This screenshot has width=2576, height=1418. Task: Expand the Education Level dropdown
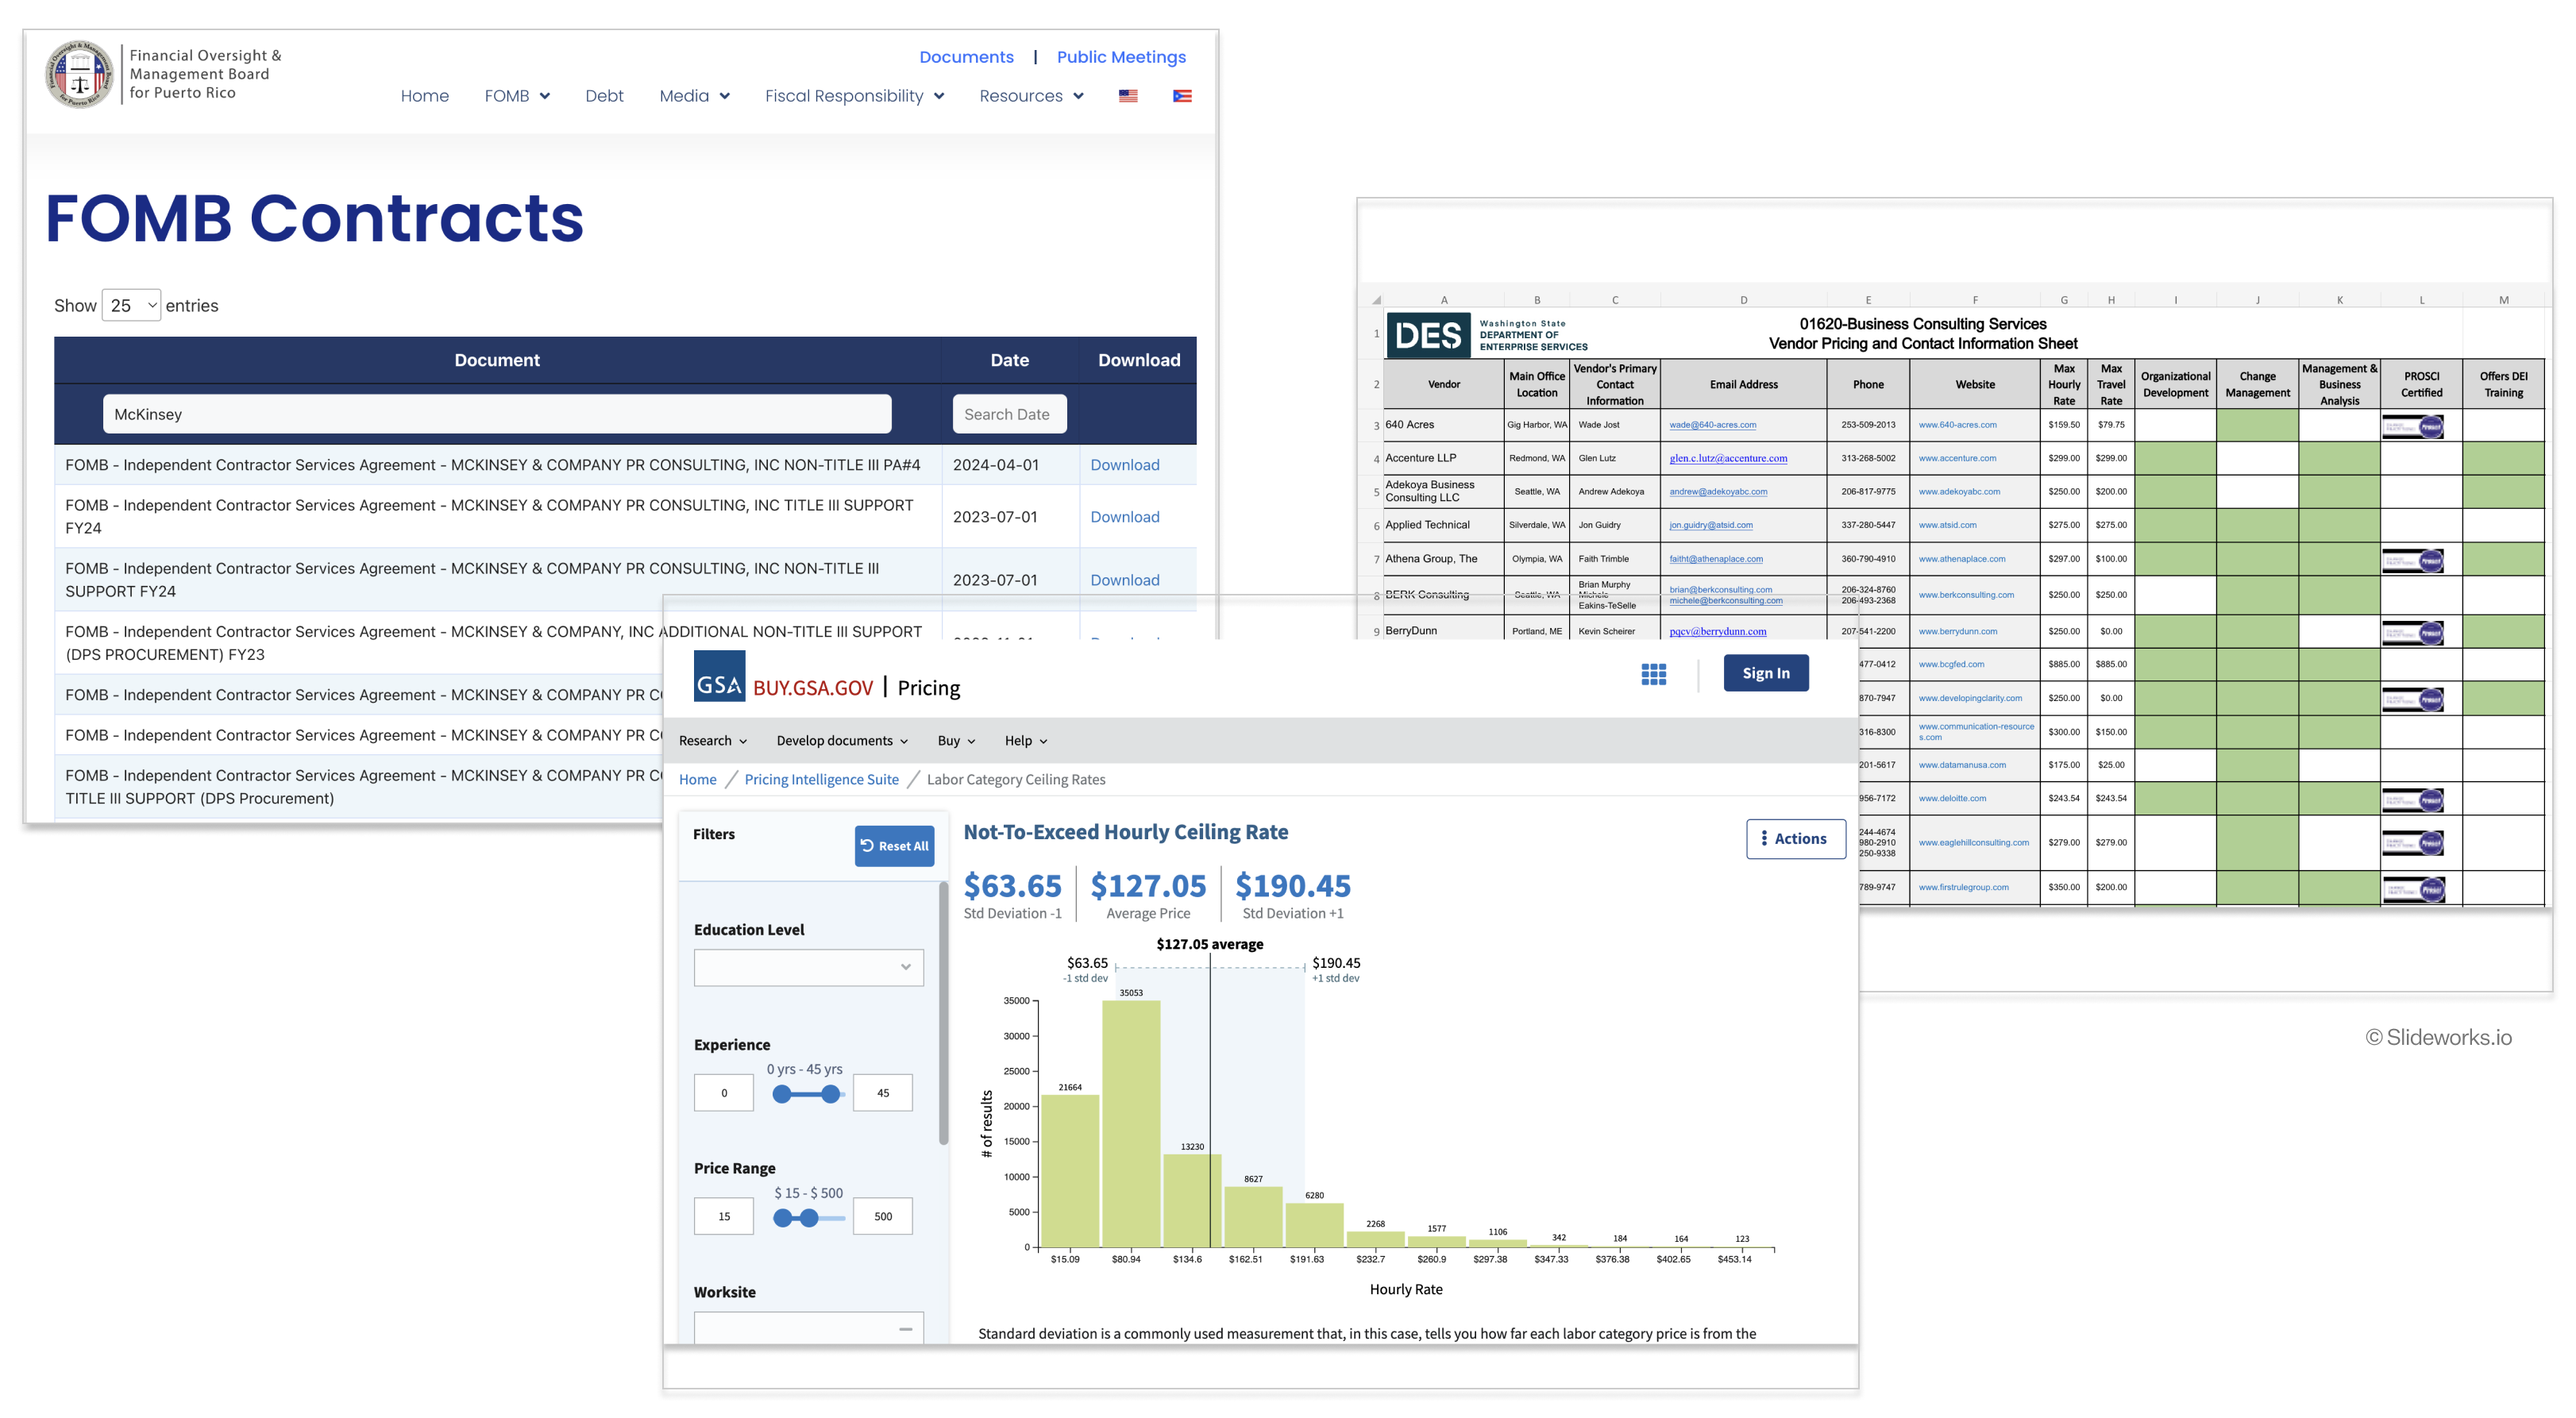pyautogui.click(x=808, y=967)
